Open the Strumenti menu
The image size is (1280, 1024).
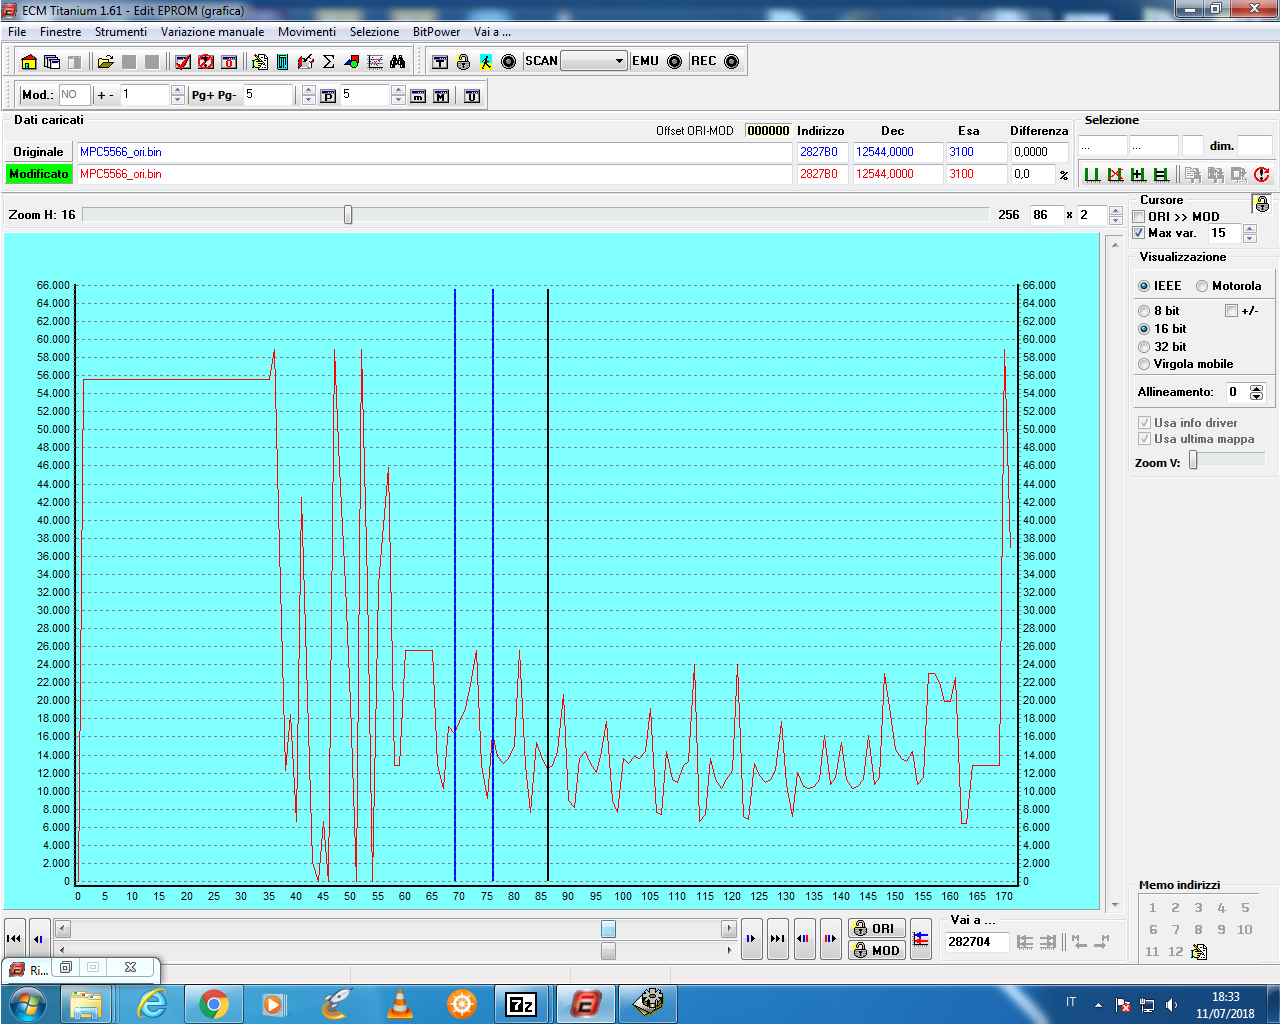click(x=120, y=32)
